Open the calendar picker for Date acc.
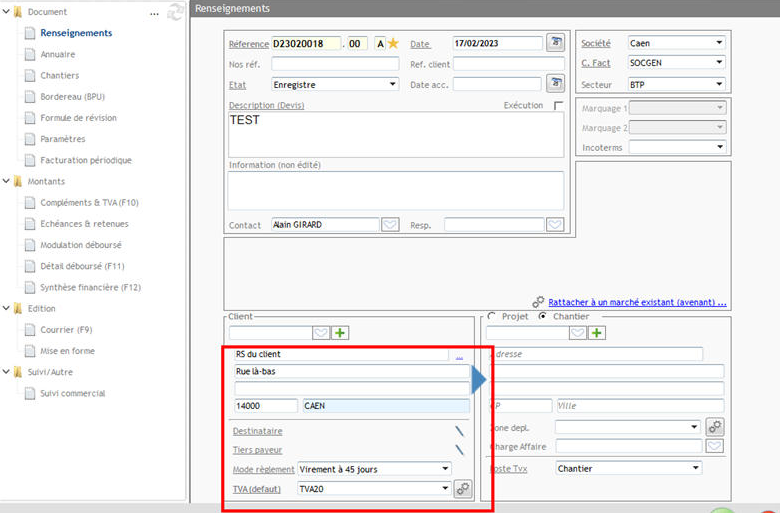 (x=555, y=84)
